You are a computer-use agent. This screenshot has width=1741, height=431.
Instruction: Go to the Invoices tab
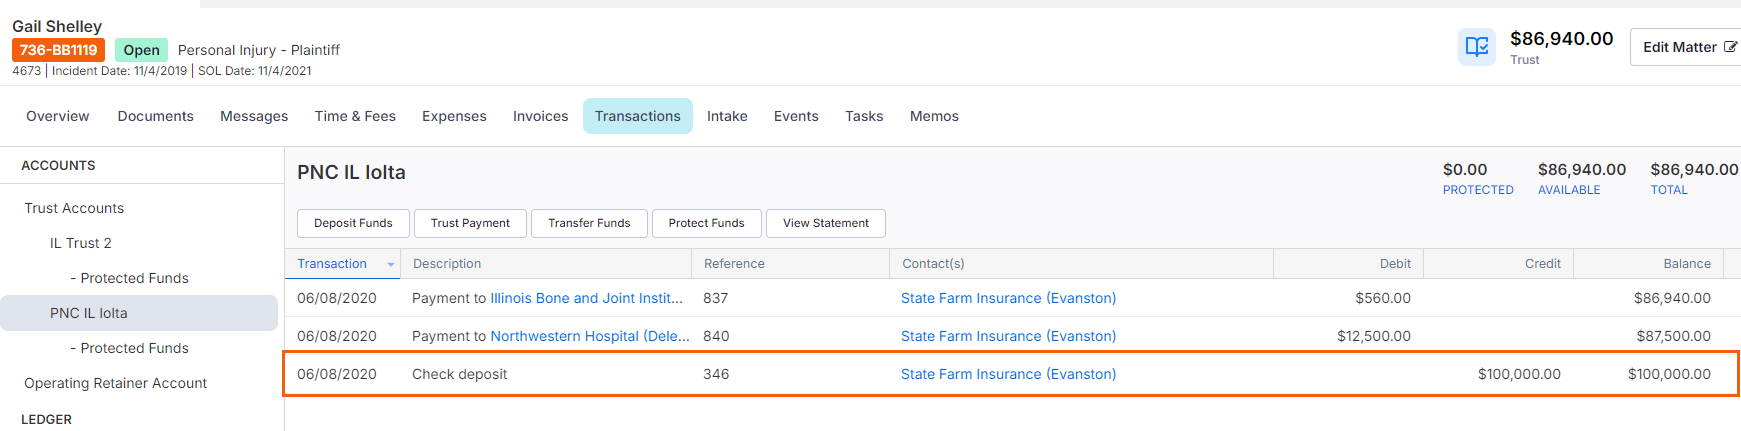(541, 116)
